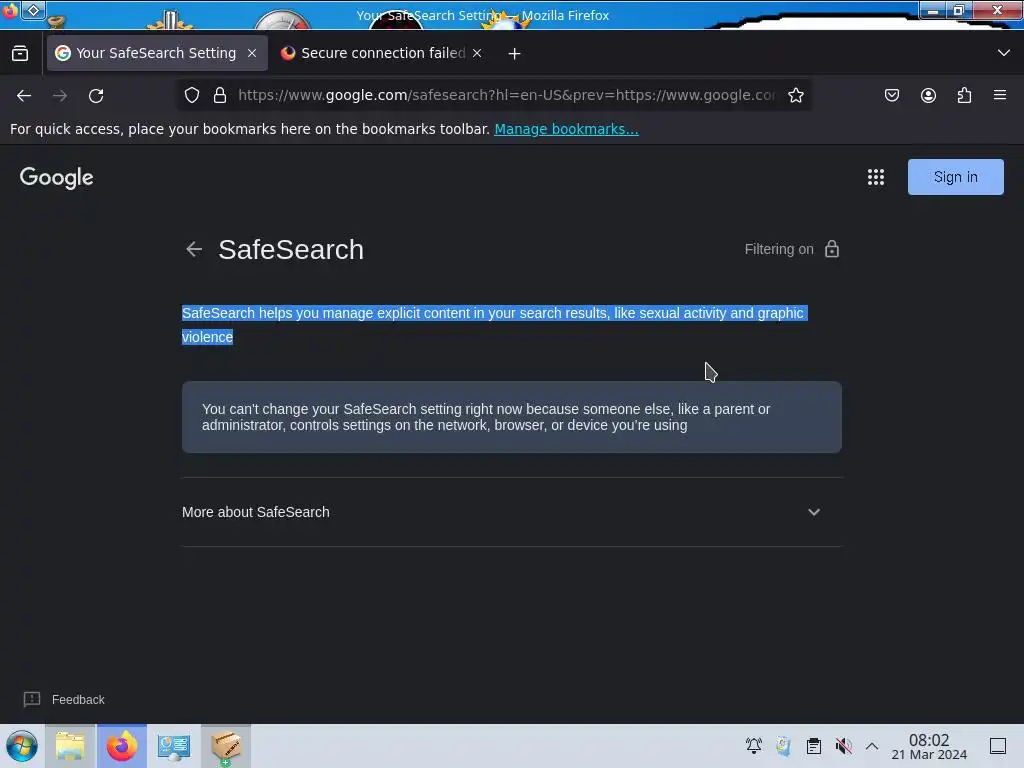Open a new tab with plus button
1024x768 pixels.
(515, 54)
